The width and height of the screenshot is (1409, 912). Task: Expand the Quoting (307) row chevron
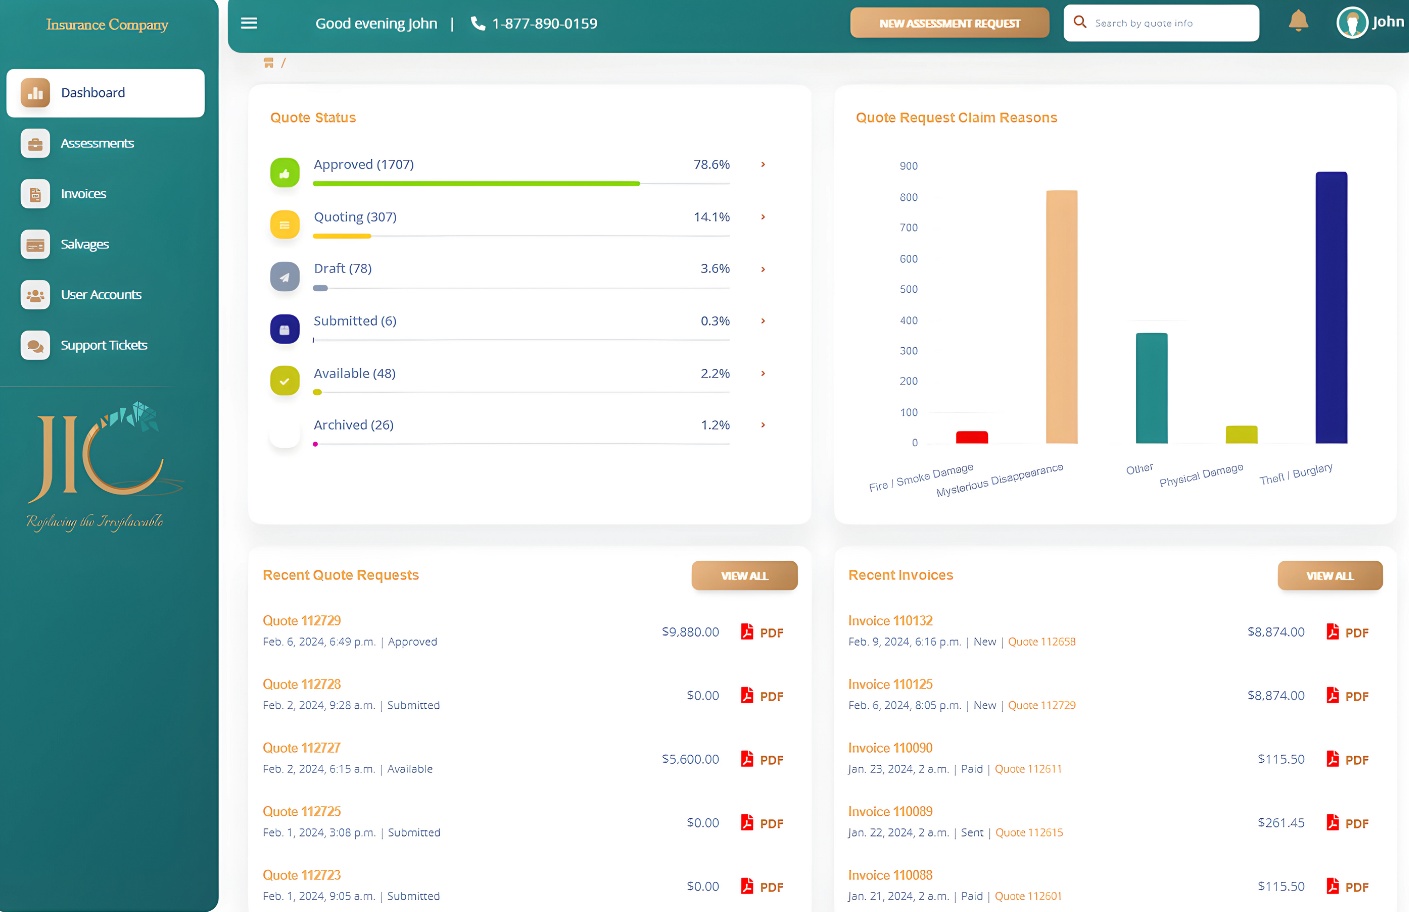[x=763, y=217]
